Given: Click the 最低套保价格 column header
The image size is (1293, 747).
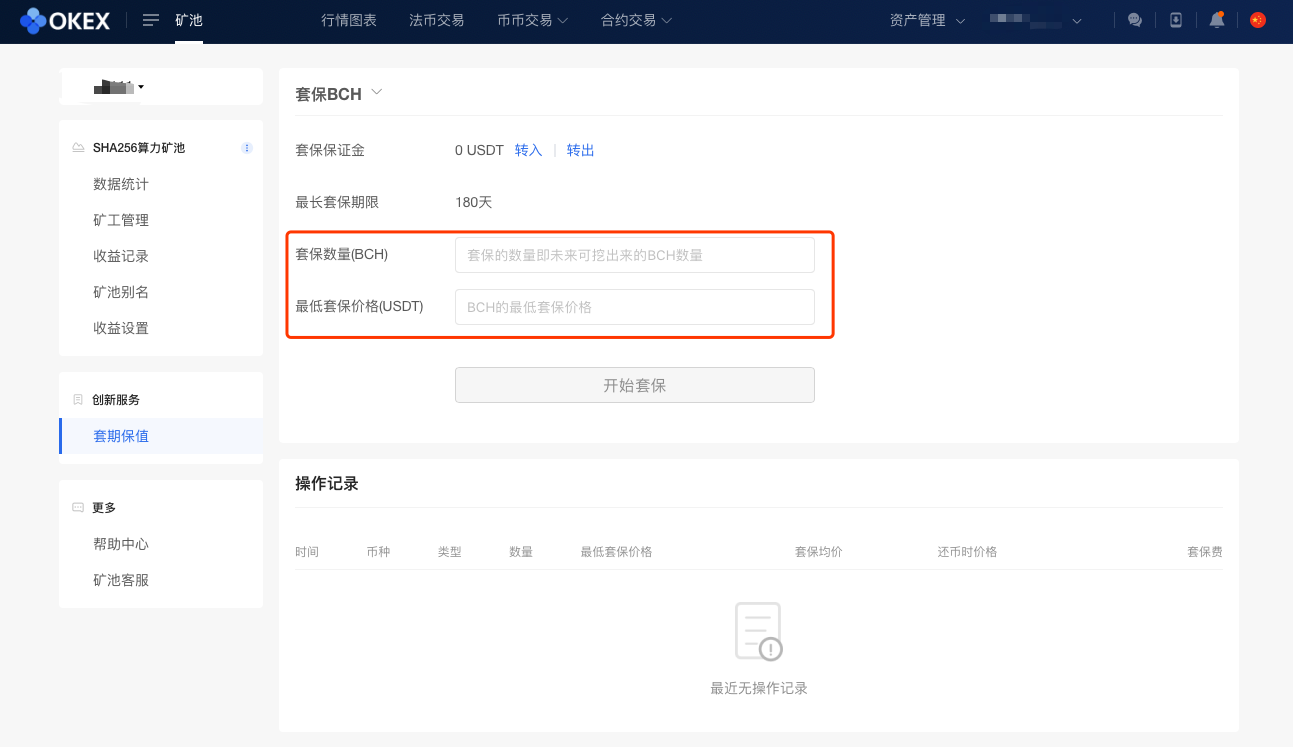Looking at the screenshot, I should [616, 552].
